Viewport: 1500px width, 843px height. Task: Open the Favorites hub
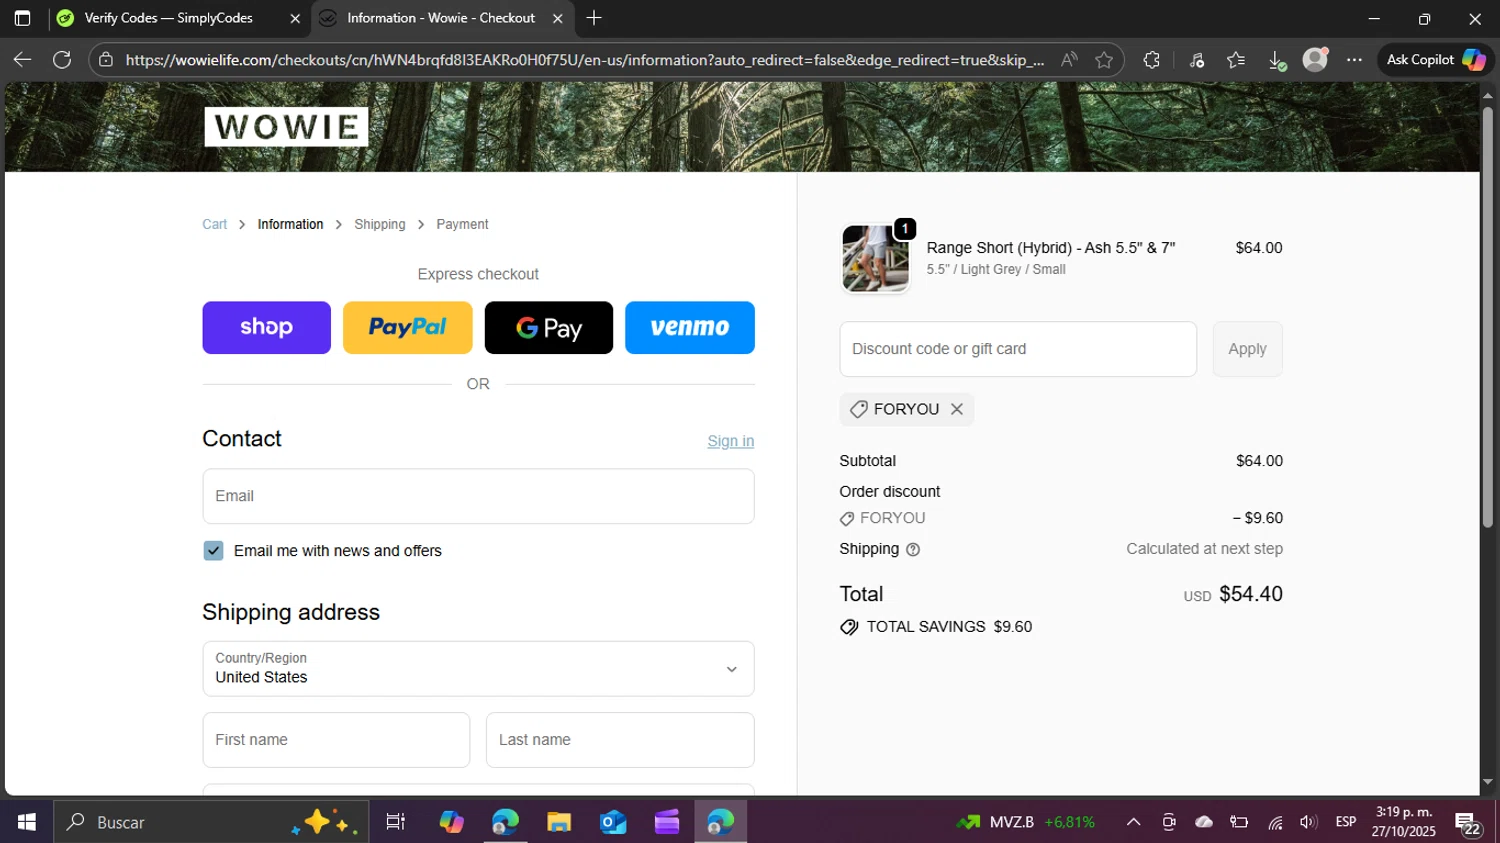1236,60
